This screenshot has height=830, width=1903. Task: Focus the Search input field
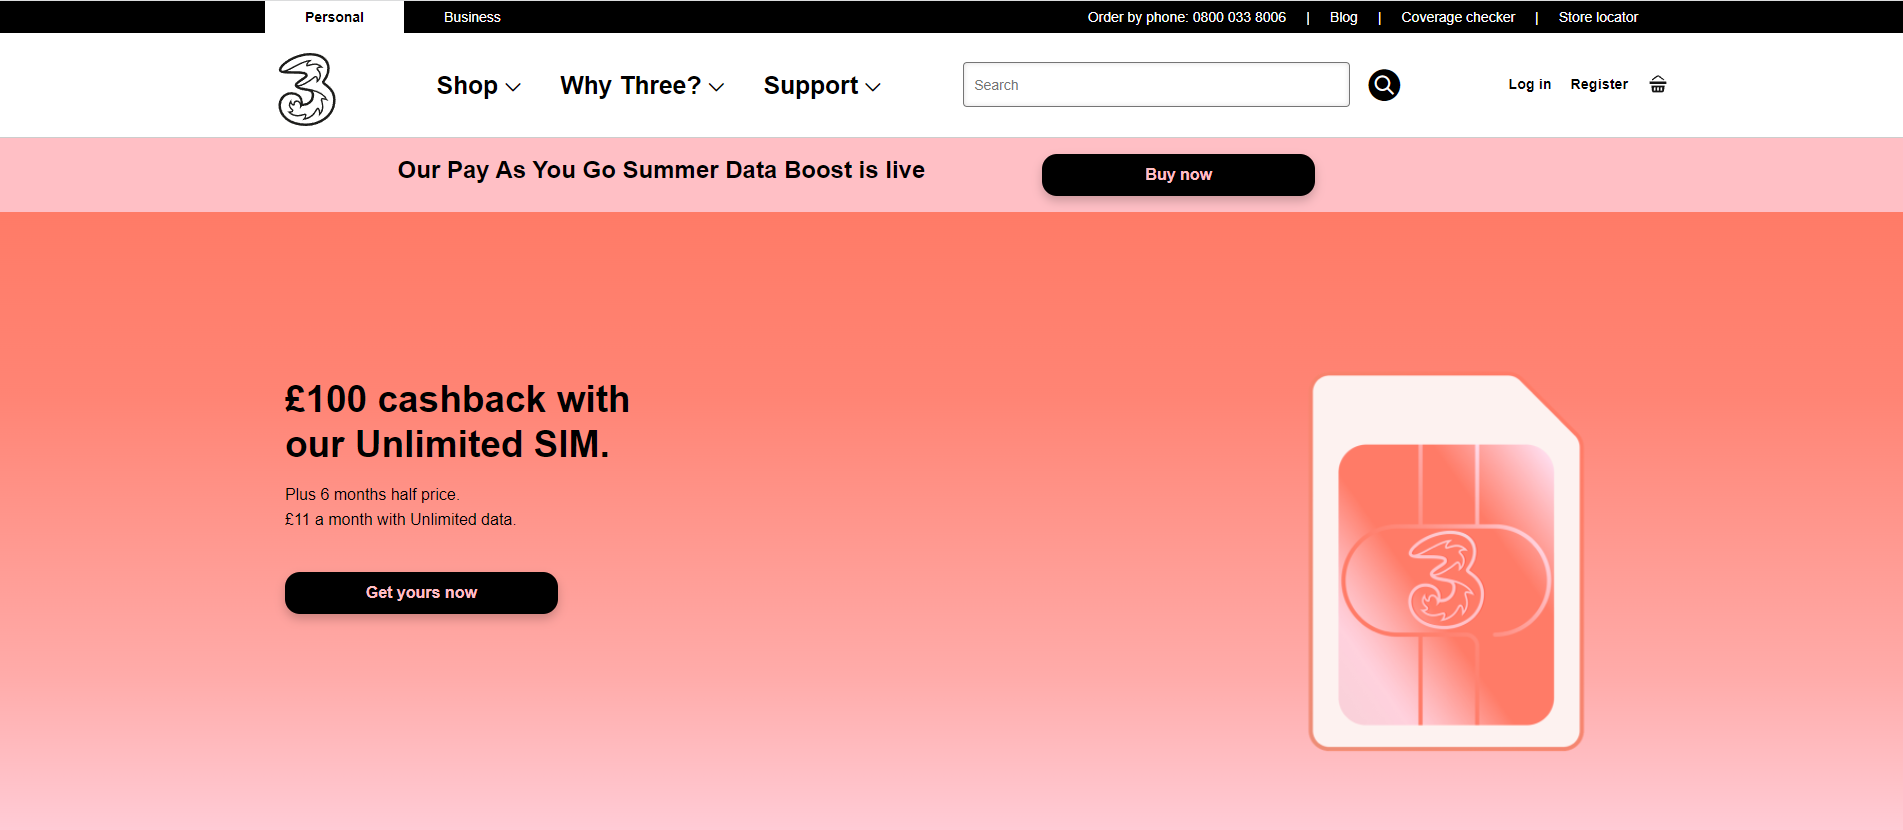(x=1156, y=85)
